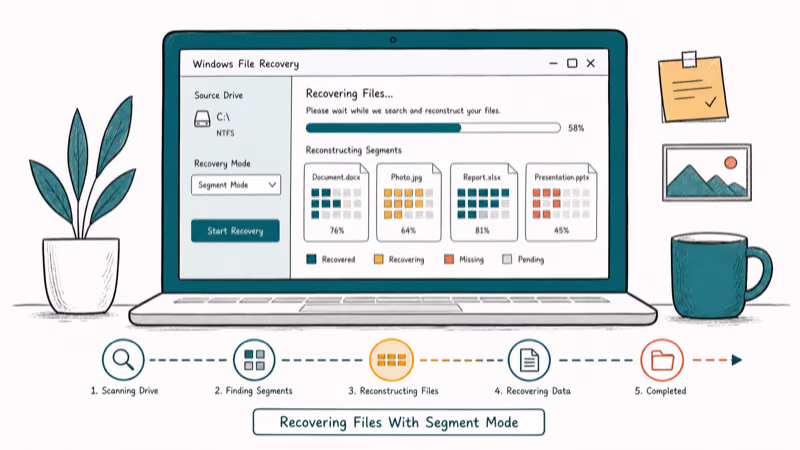Click the Scanning Drive magnifier icon

tap(123, 360)
